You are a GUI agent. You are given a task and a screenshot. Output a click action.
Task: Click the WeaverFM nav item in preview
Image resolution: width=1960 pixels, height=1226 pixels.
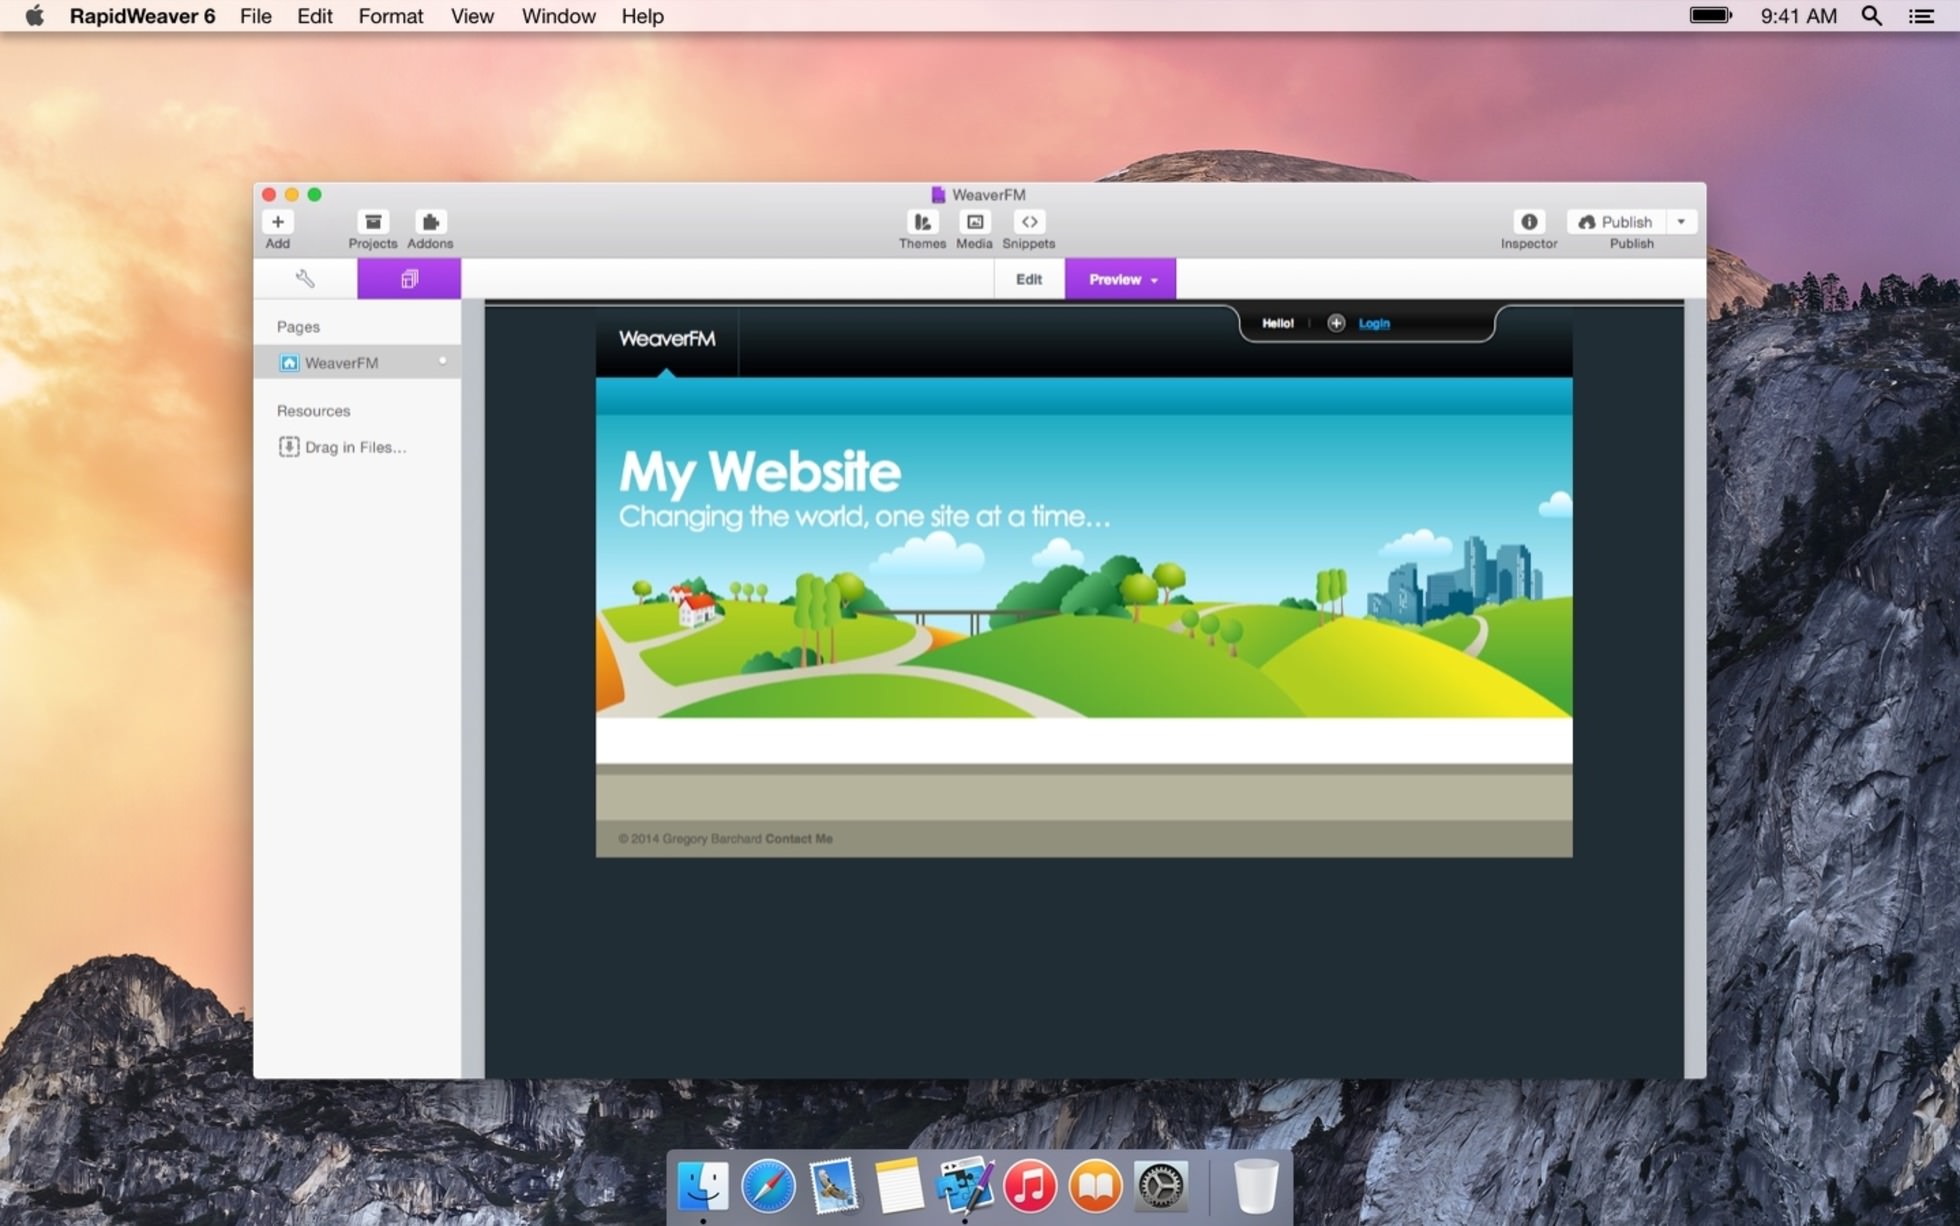click(x=667, y=339)
